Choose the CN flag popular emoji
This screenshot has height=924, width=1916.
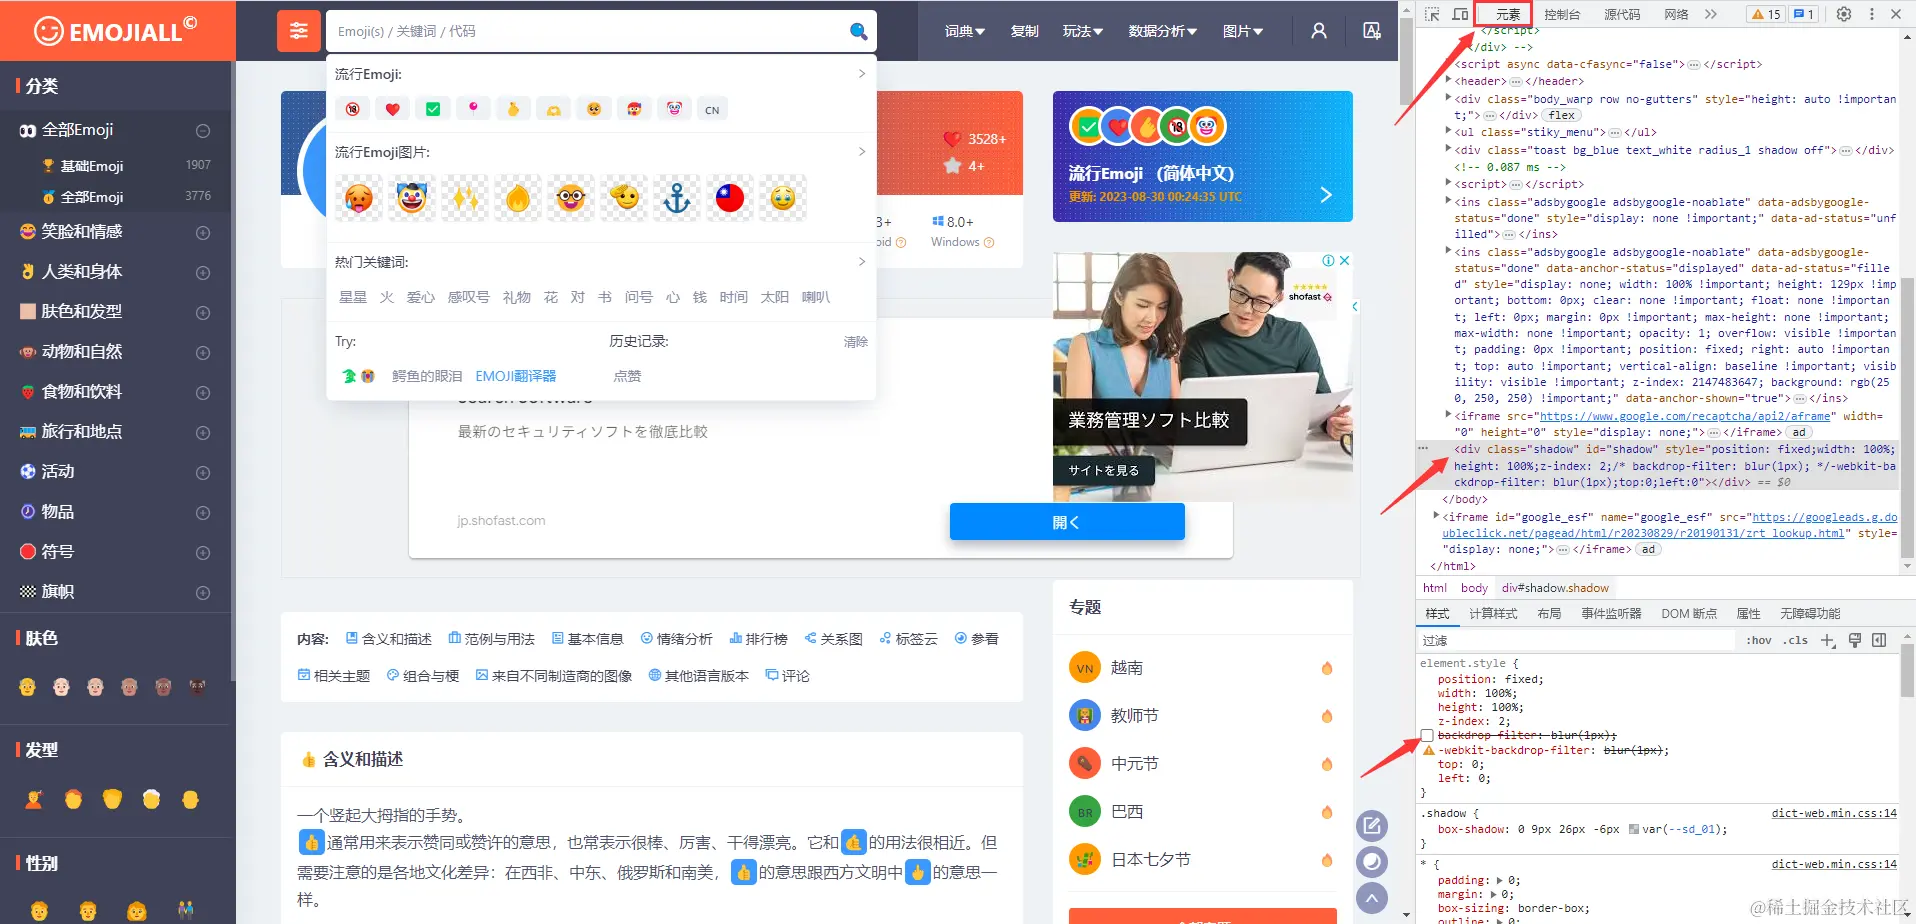coord(712,110)
